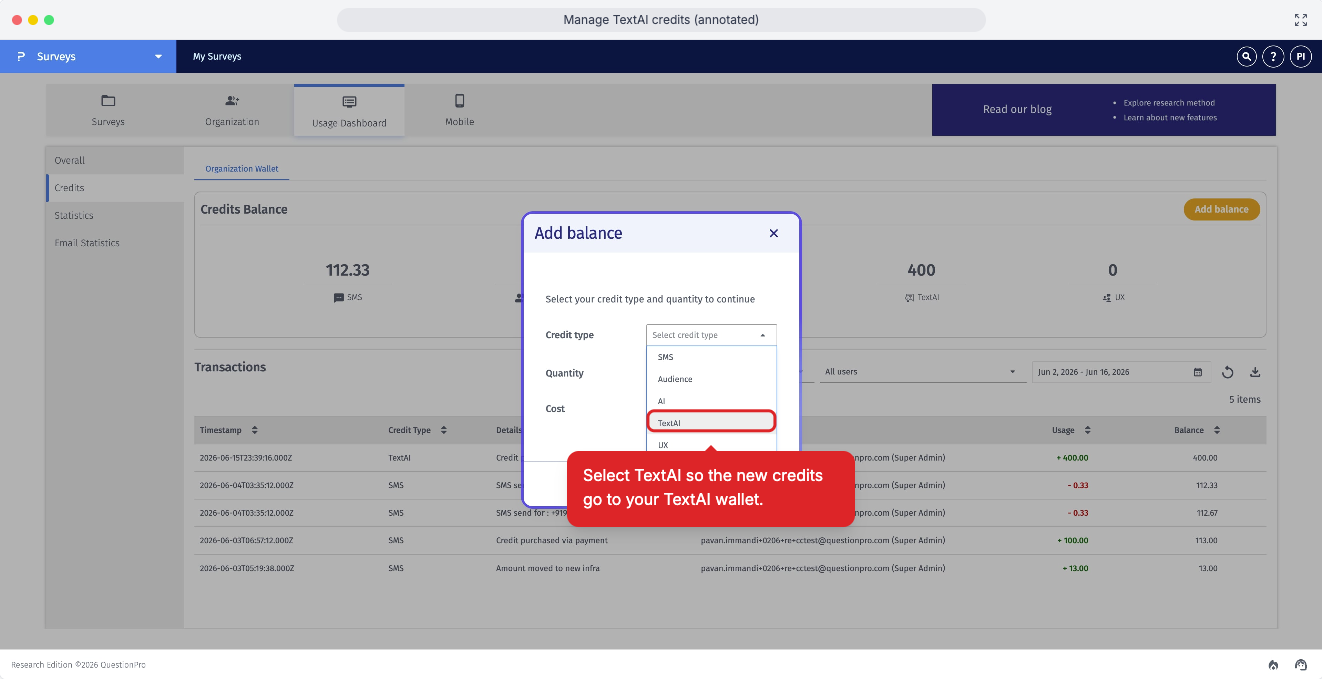Click the Manage TextAI credits title bar
The image size is (1322, 679).
661,20
